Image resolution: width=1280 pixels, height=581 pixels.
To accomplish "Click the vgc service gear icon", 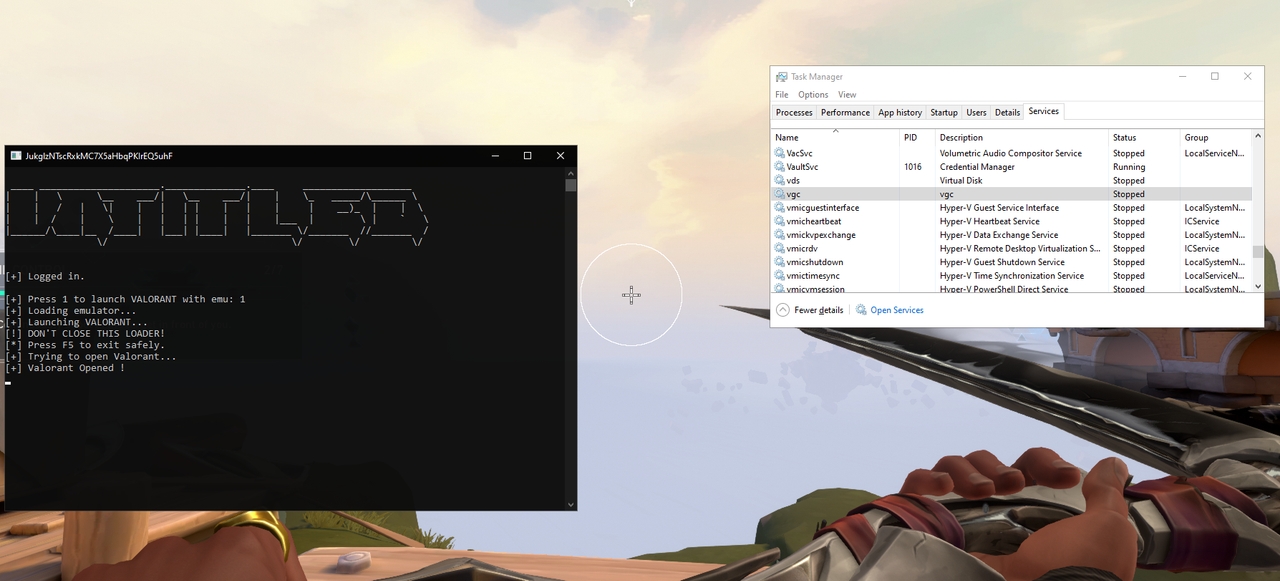I will pyautogui.click(x=781, y=194).
